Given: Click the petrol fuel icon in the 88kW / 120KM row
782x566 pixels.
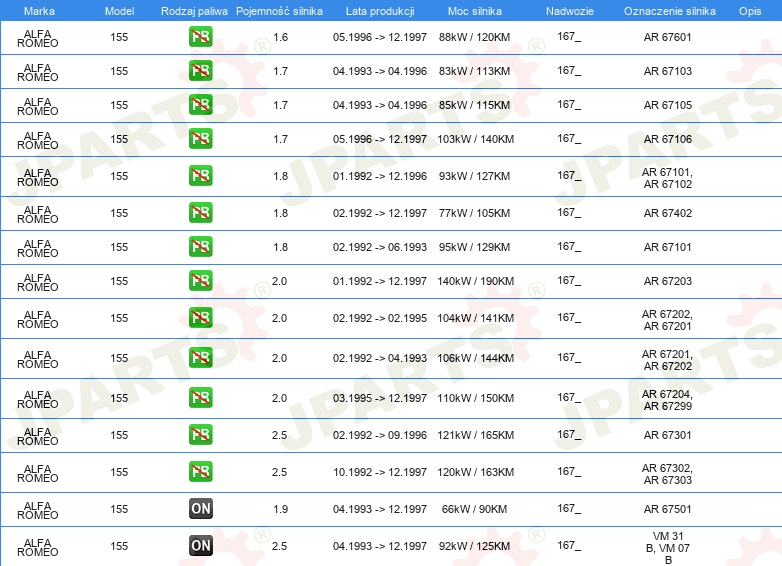Looking at the screenshot, I should [x=200, y=37].
